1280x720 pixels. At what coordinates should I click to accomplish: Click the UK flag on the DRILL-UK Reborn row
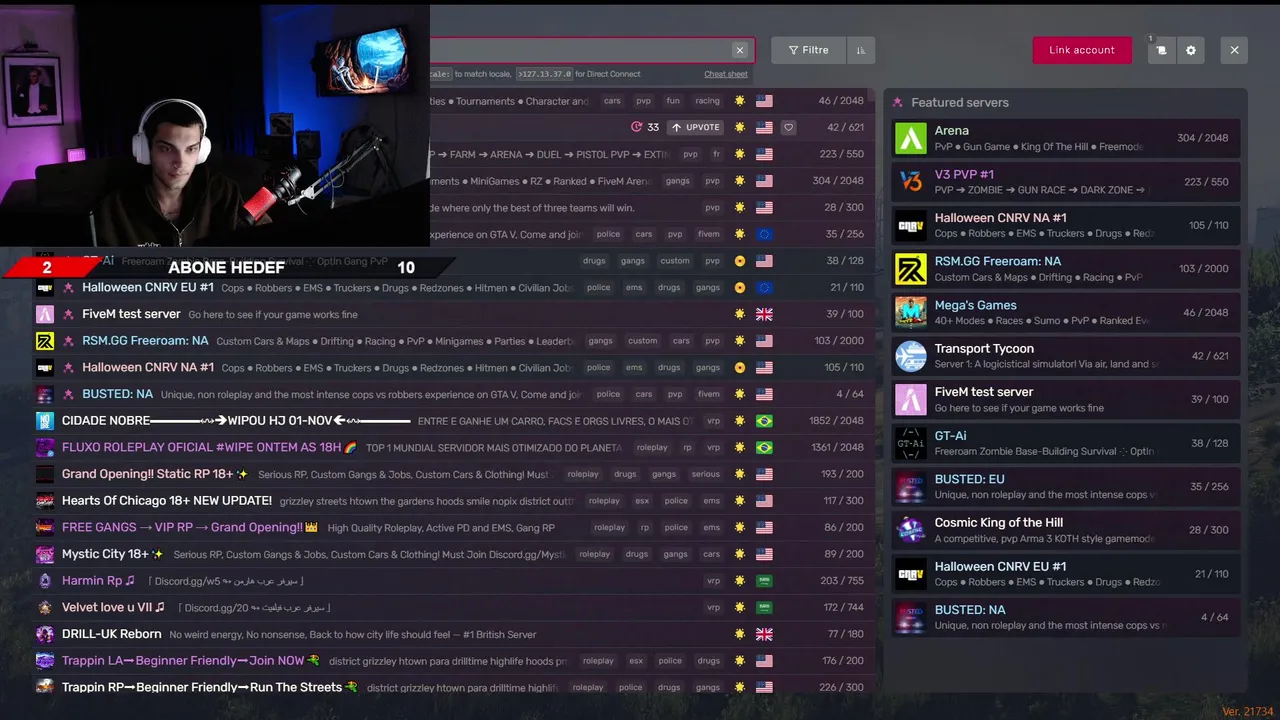pyautogui.click(x=764, y=634)
